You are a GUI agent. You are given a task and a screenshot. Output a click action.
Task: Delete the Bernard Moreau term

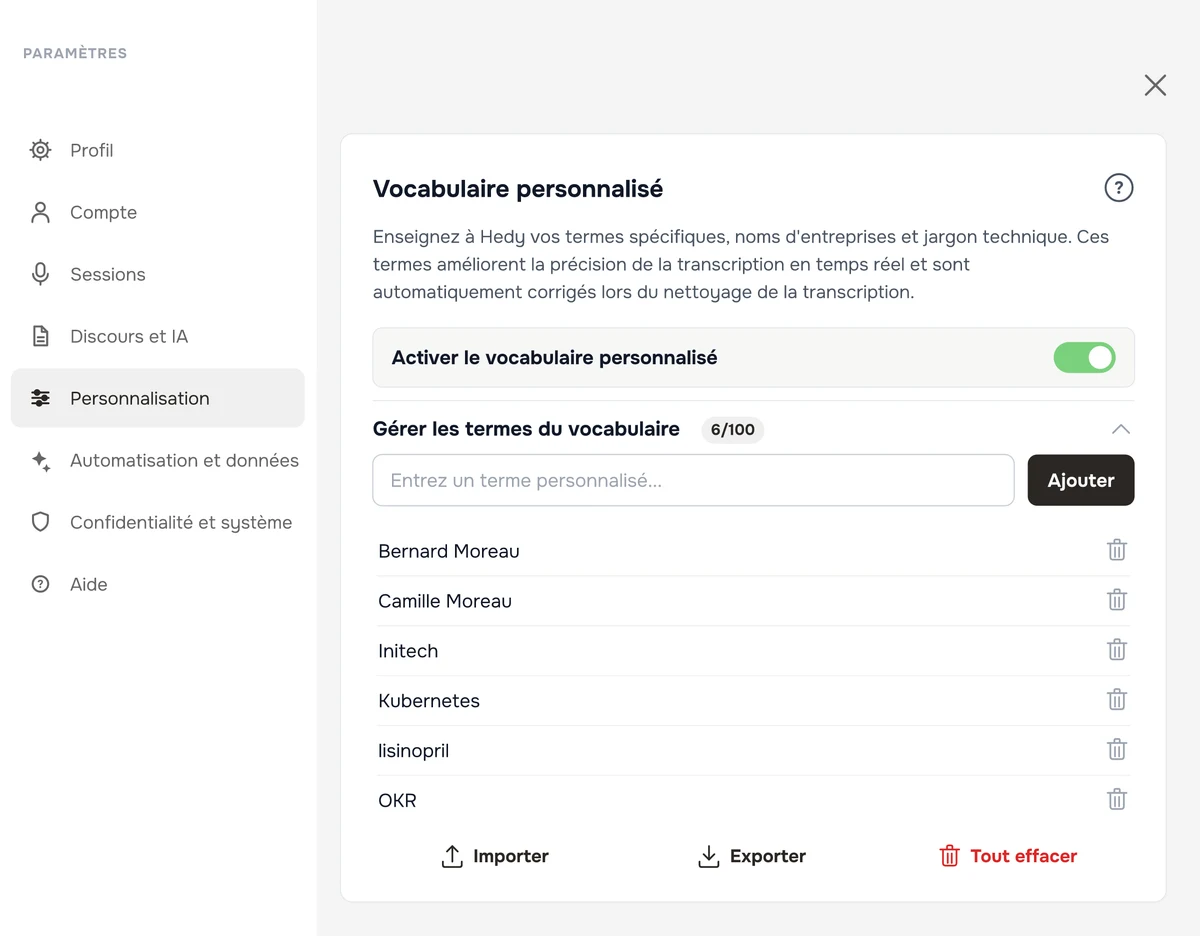1117,550
